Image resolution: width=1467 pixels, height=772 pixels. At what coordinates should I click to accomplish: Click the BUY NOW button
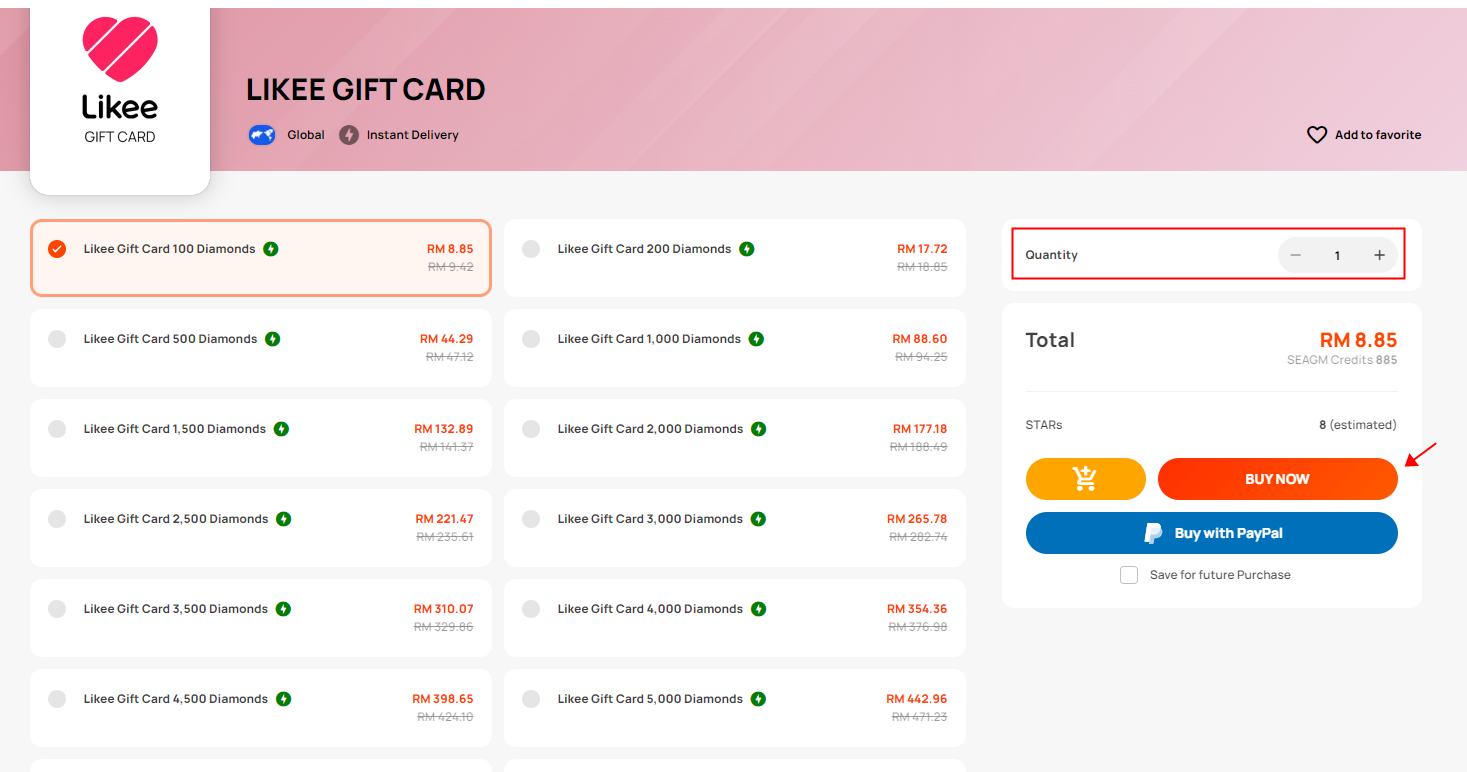click(x=1278, y=479)
